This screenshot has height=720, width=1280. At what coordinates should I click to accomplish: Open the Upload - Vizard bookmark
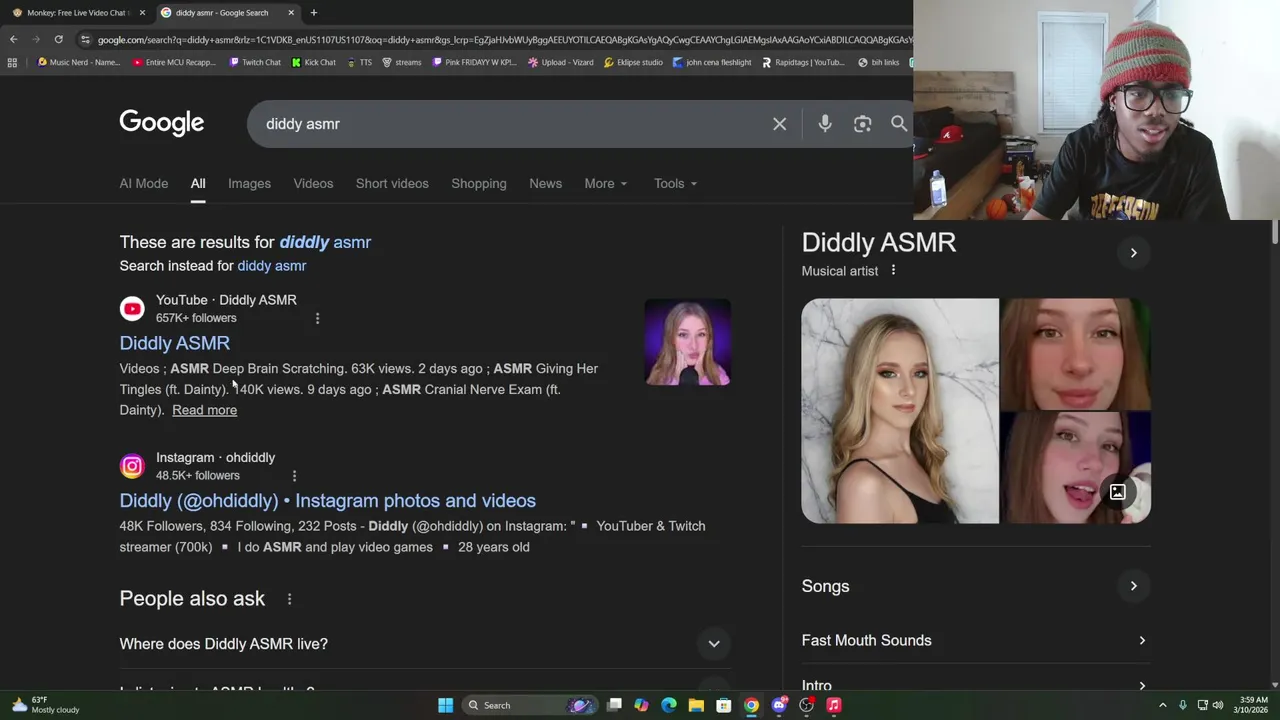click(560, 62)
